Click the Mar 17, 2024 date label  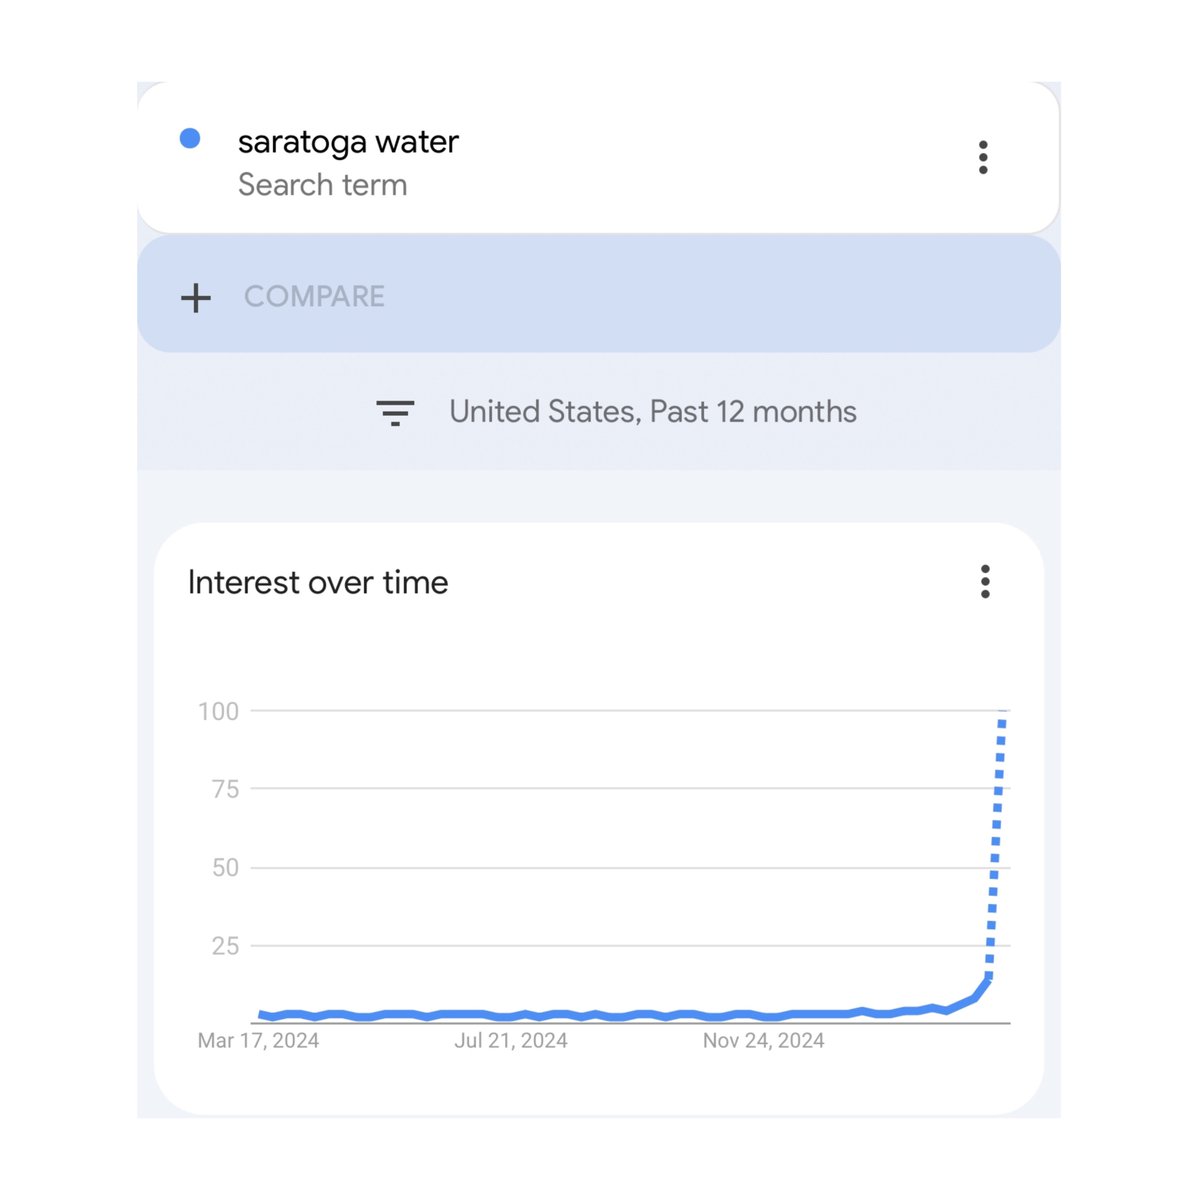[258, 1041]
